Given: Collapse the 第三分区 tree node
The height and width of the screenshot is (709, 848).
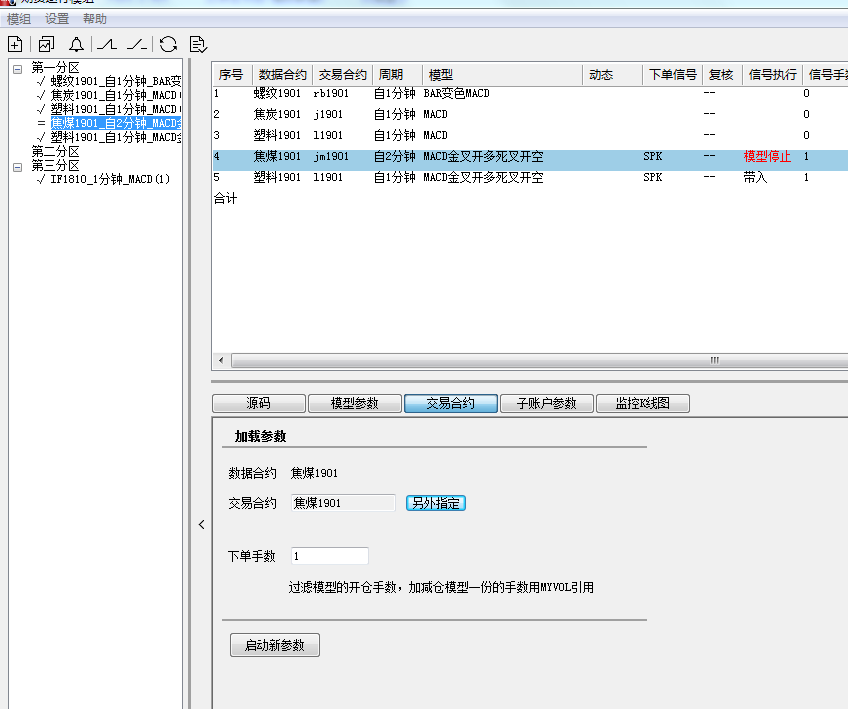Looking at the screenshot, I should click(x=17, y=166).
